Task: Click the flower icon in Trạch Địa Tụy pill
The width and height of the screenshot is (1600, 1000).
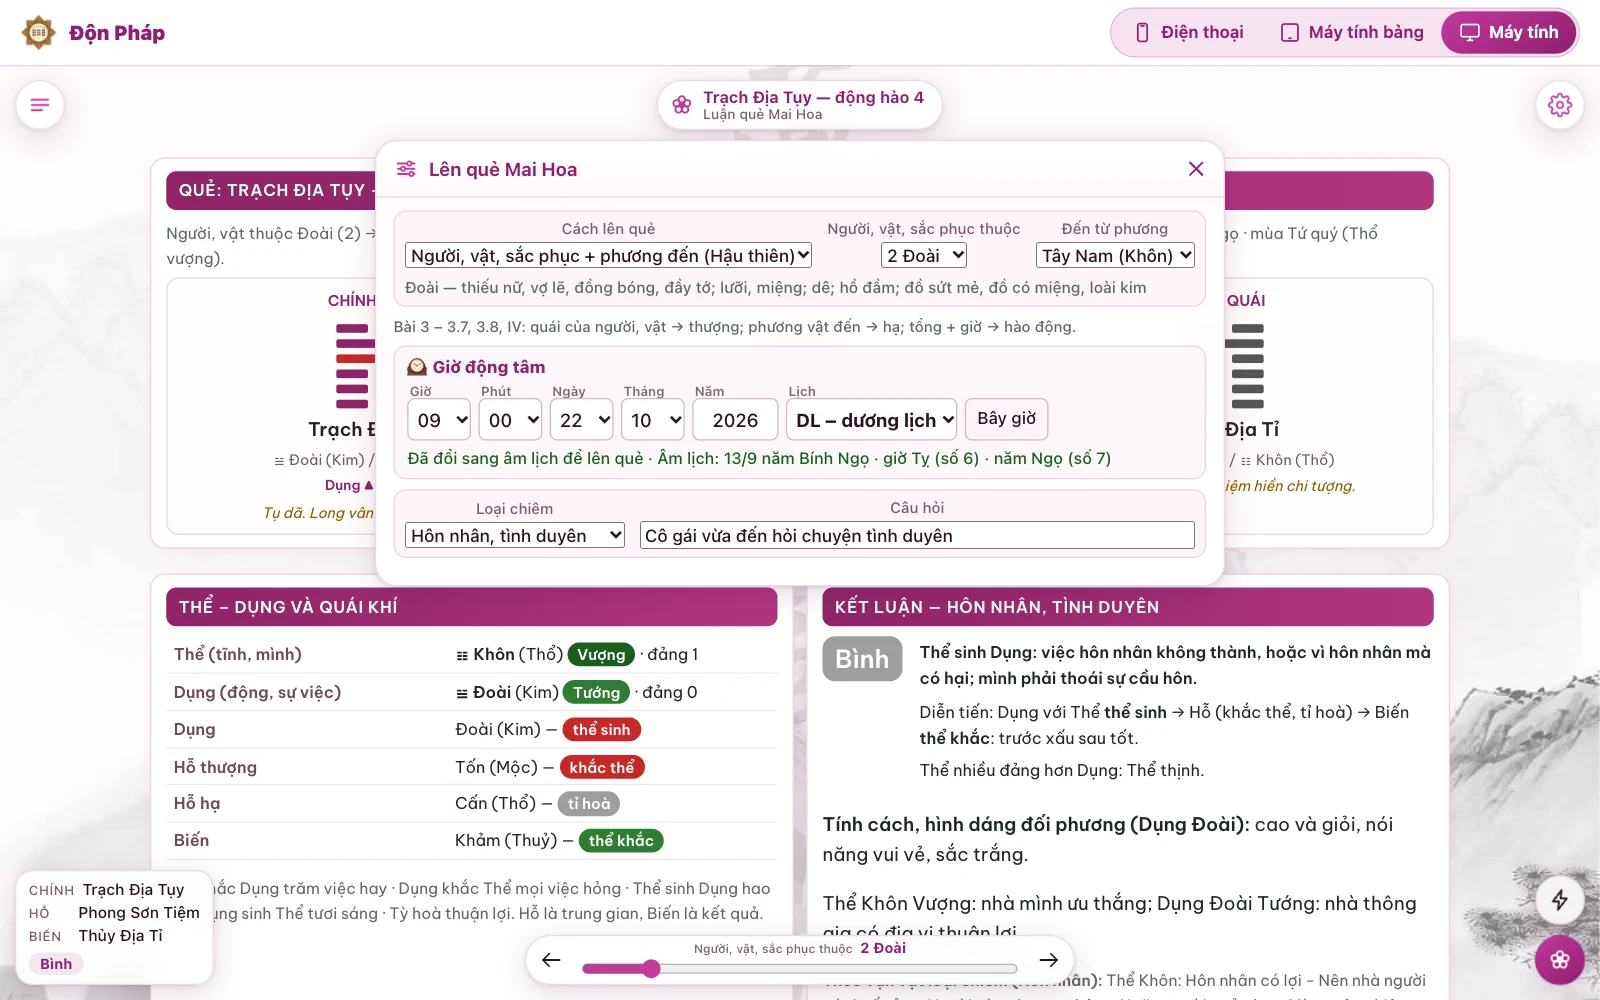Action: click(682, 105)
